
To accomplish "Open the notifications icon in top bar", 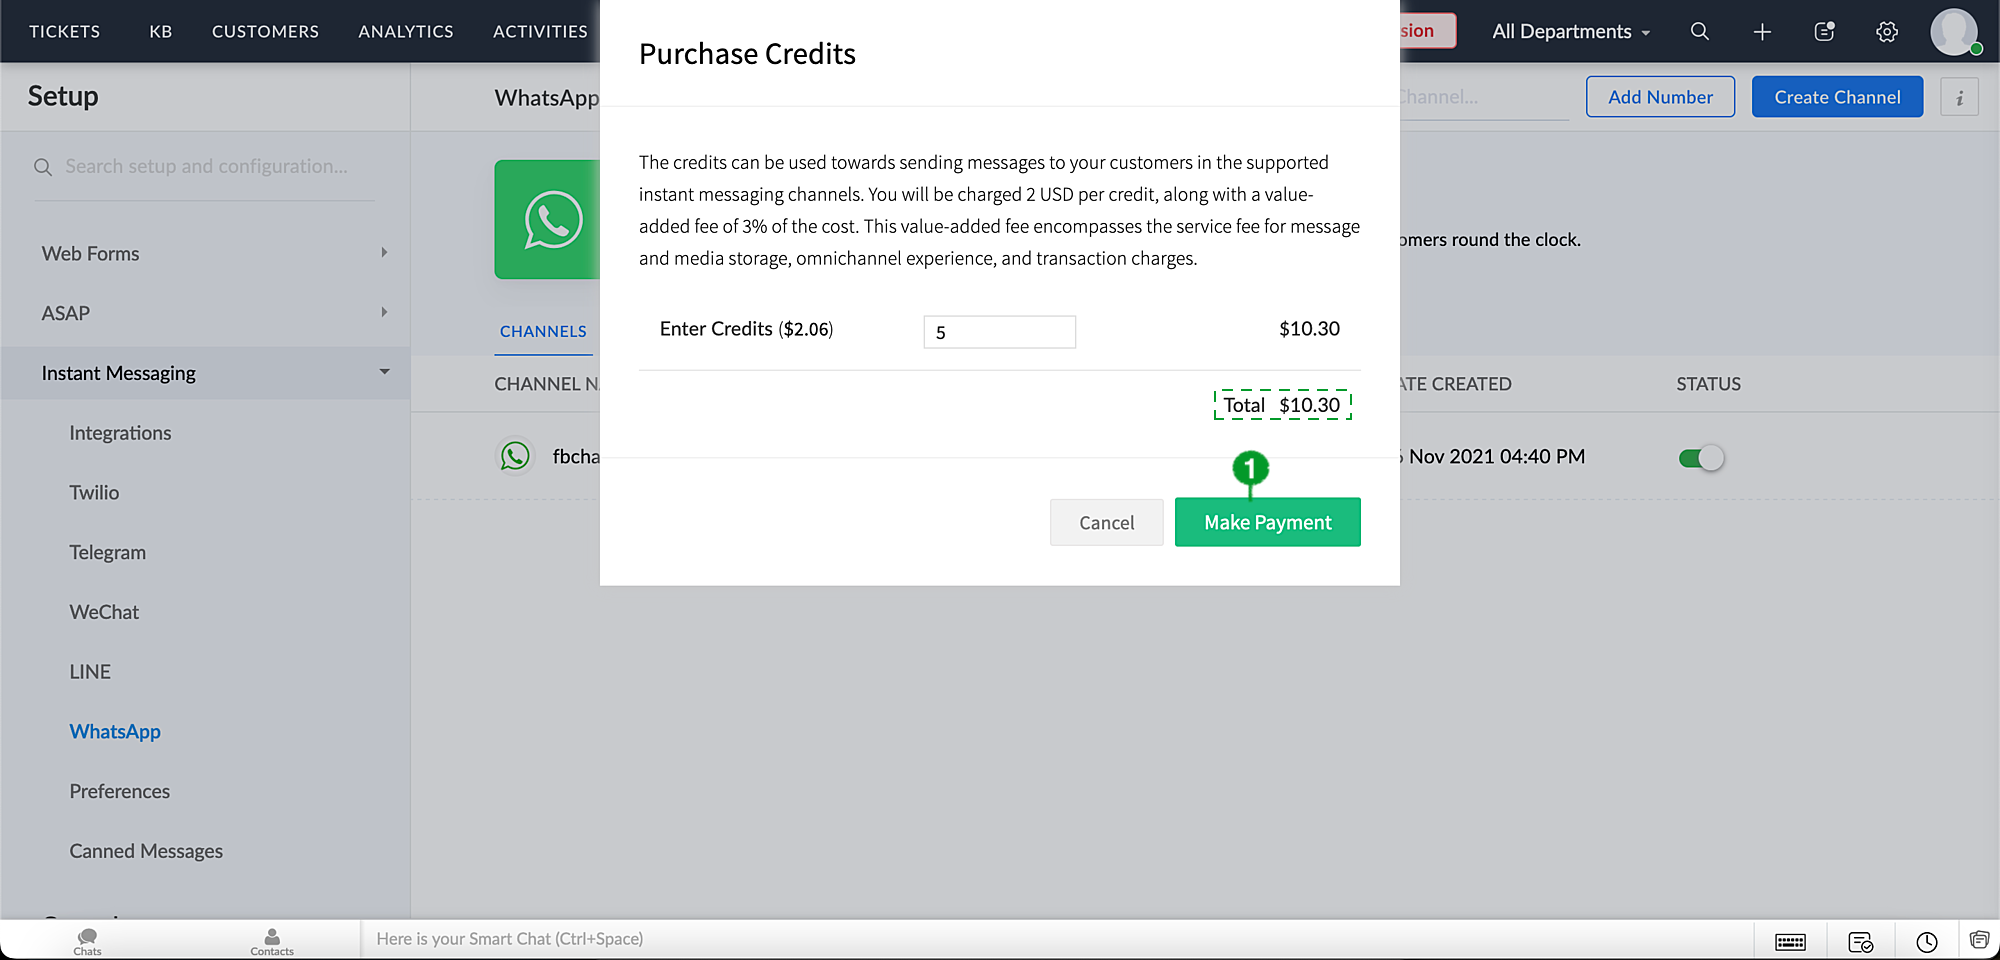I will [x=1824, y=32].
